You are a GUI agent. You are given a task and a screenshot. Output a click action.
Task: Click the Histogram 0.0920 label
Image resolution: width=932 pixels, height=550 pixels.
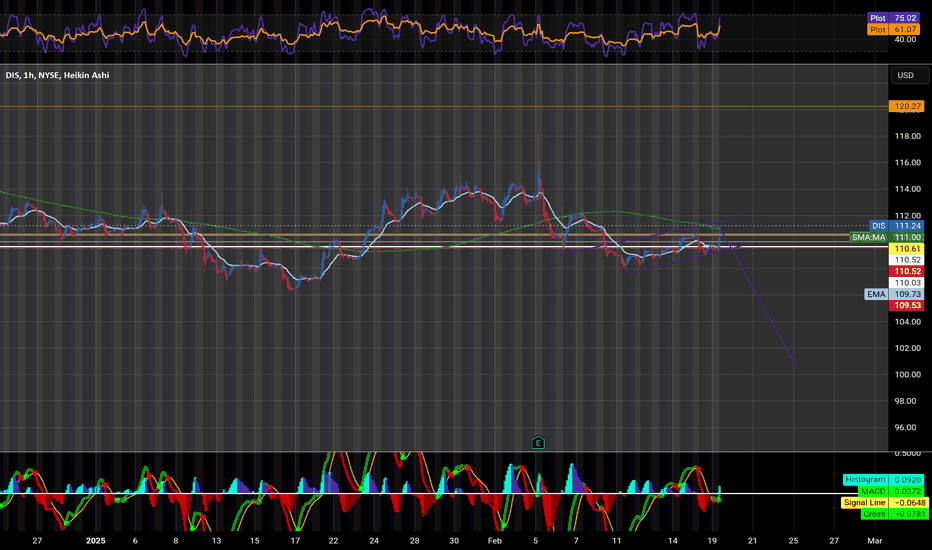pyautogui.click(x=883, y=480)
